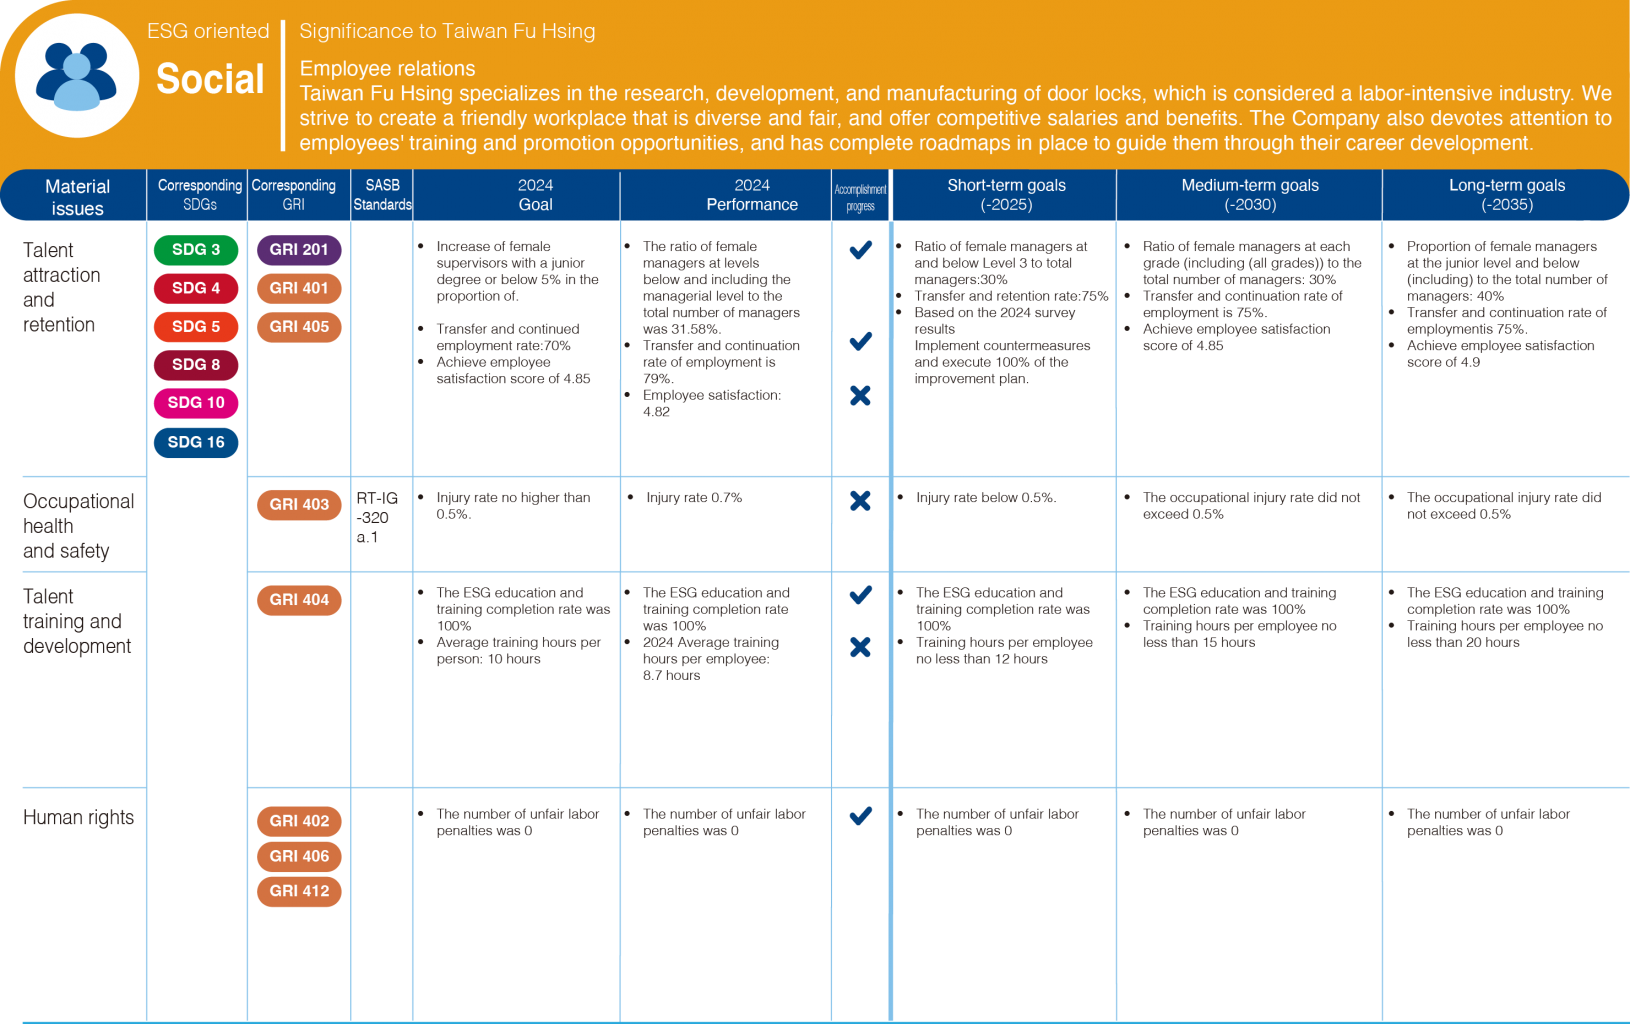
Task: Click the Occupational health and safety label
Action: click(x=78, y=526)
